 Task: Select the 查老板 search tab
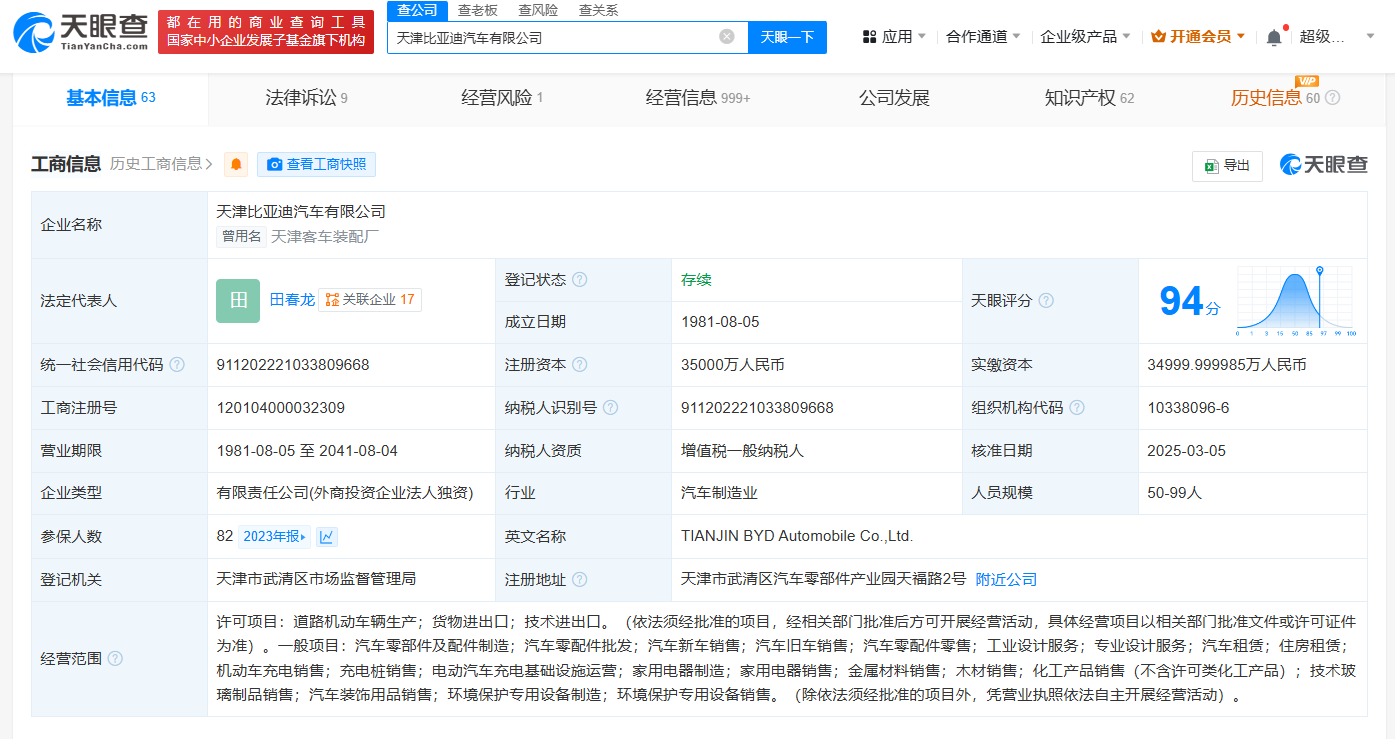(478, 10)
